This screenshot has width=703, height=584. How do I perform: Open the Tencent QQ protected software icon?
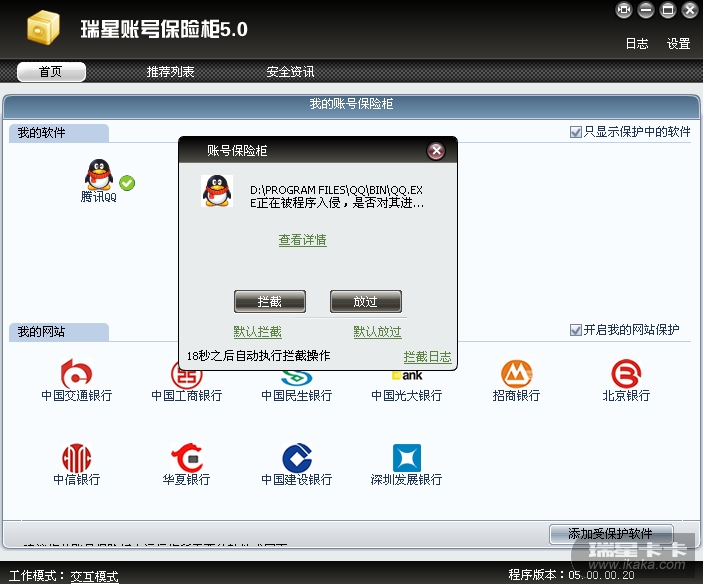coord(99,175)
